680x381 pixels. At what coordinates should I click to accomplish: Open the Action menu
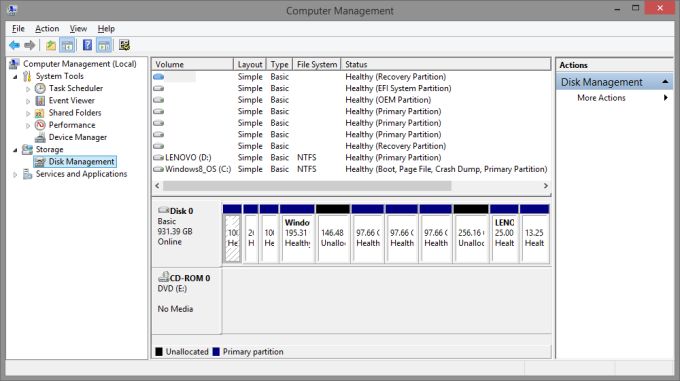point(47,29)
